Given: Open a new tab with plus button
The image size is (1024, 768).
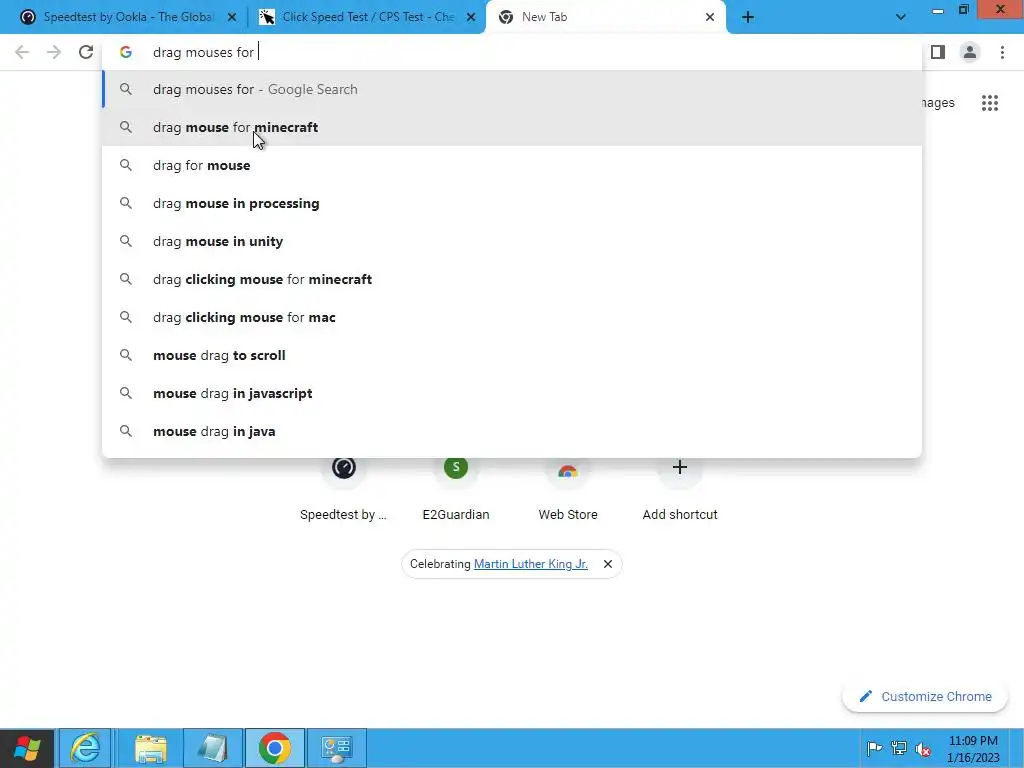Looking at the screenshot, I should (748, 17).
